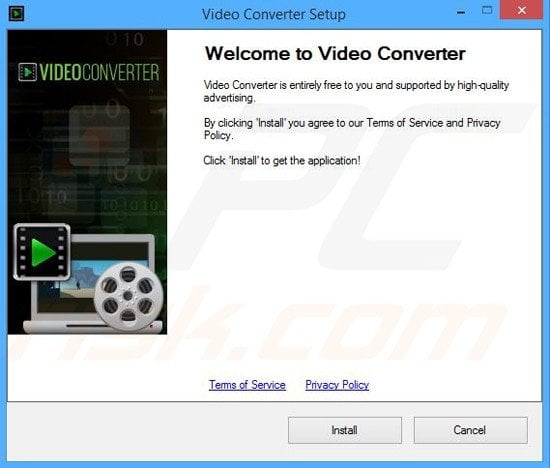Viewport: 550px width, 468px height.
Task: Click the 'Welcome to Video Converter' heading
Action: pos(335,54)
